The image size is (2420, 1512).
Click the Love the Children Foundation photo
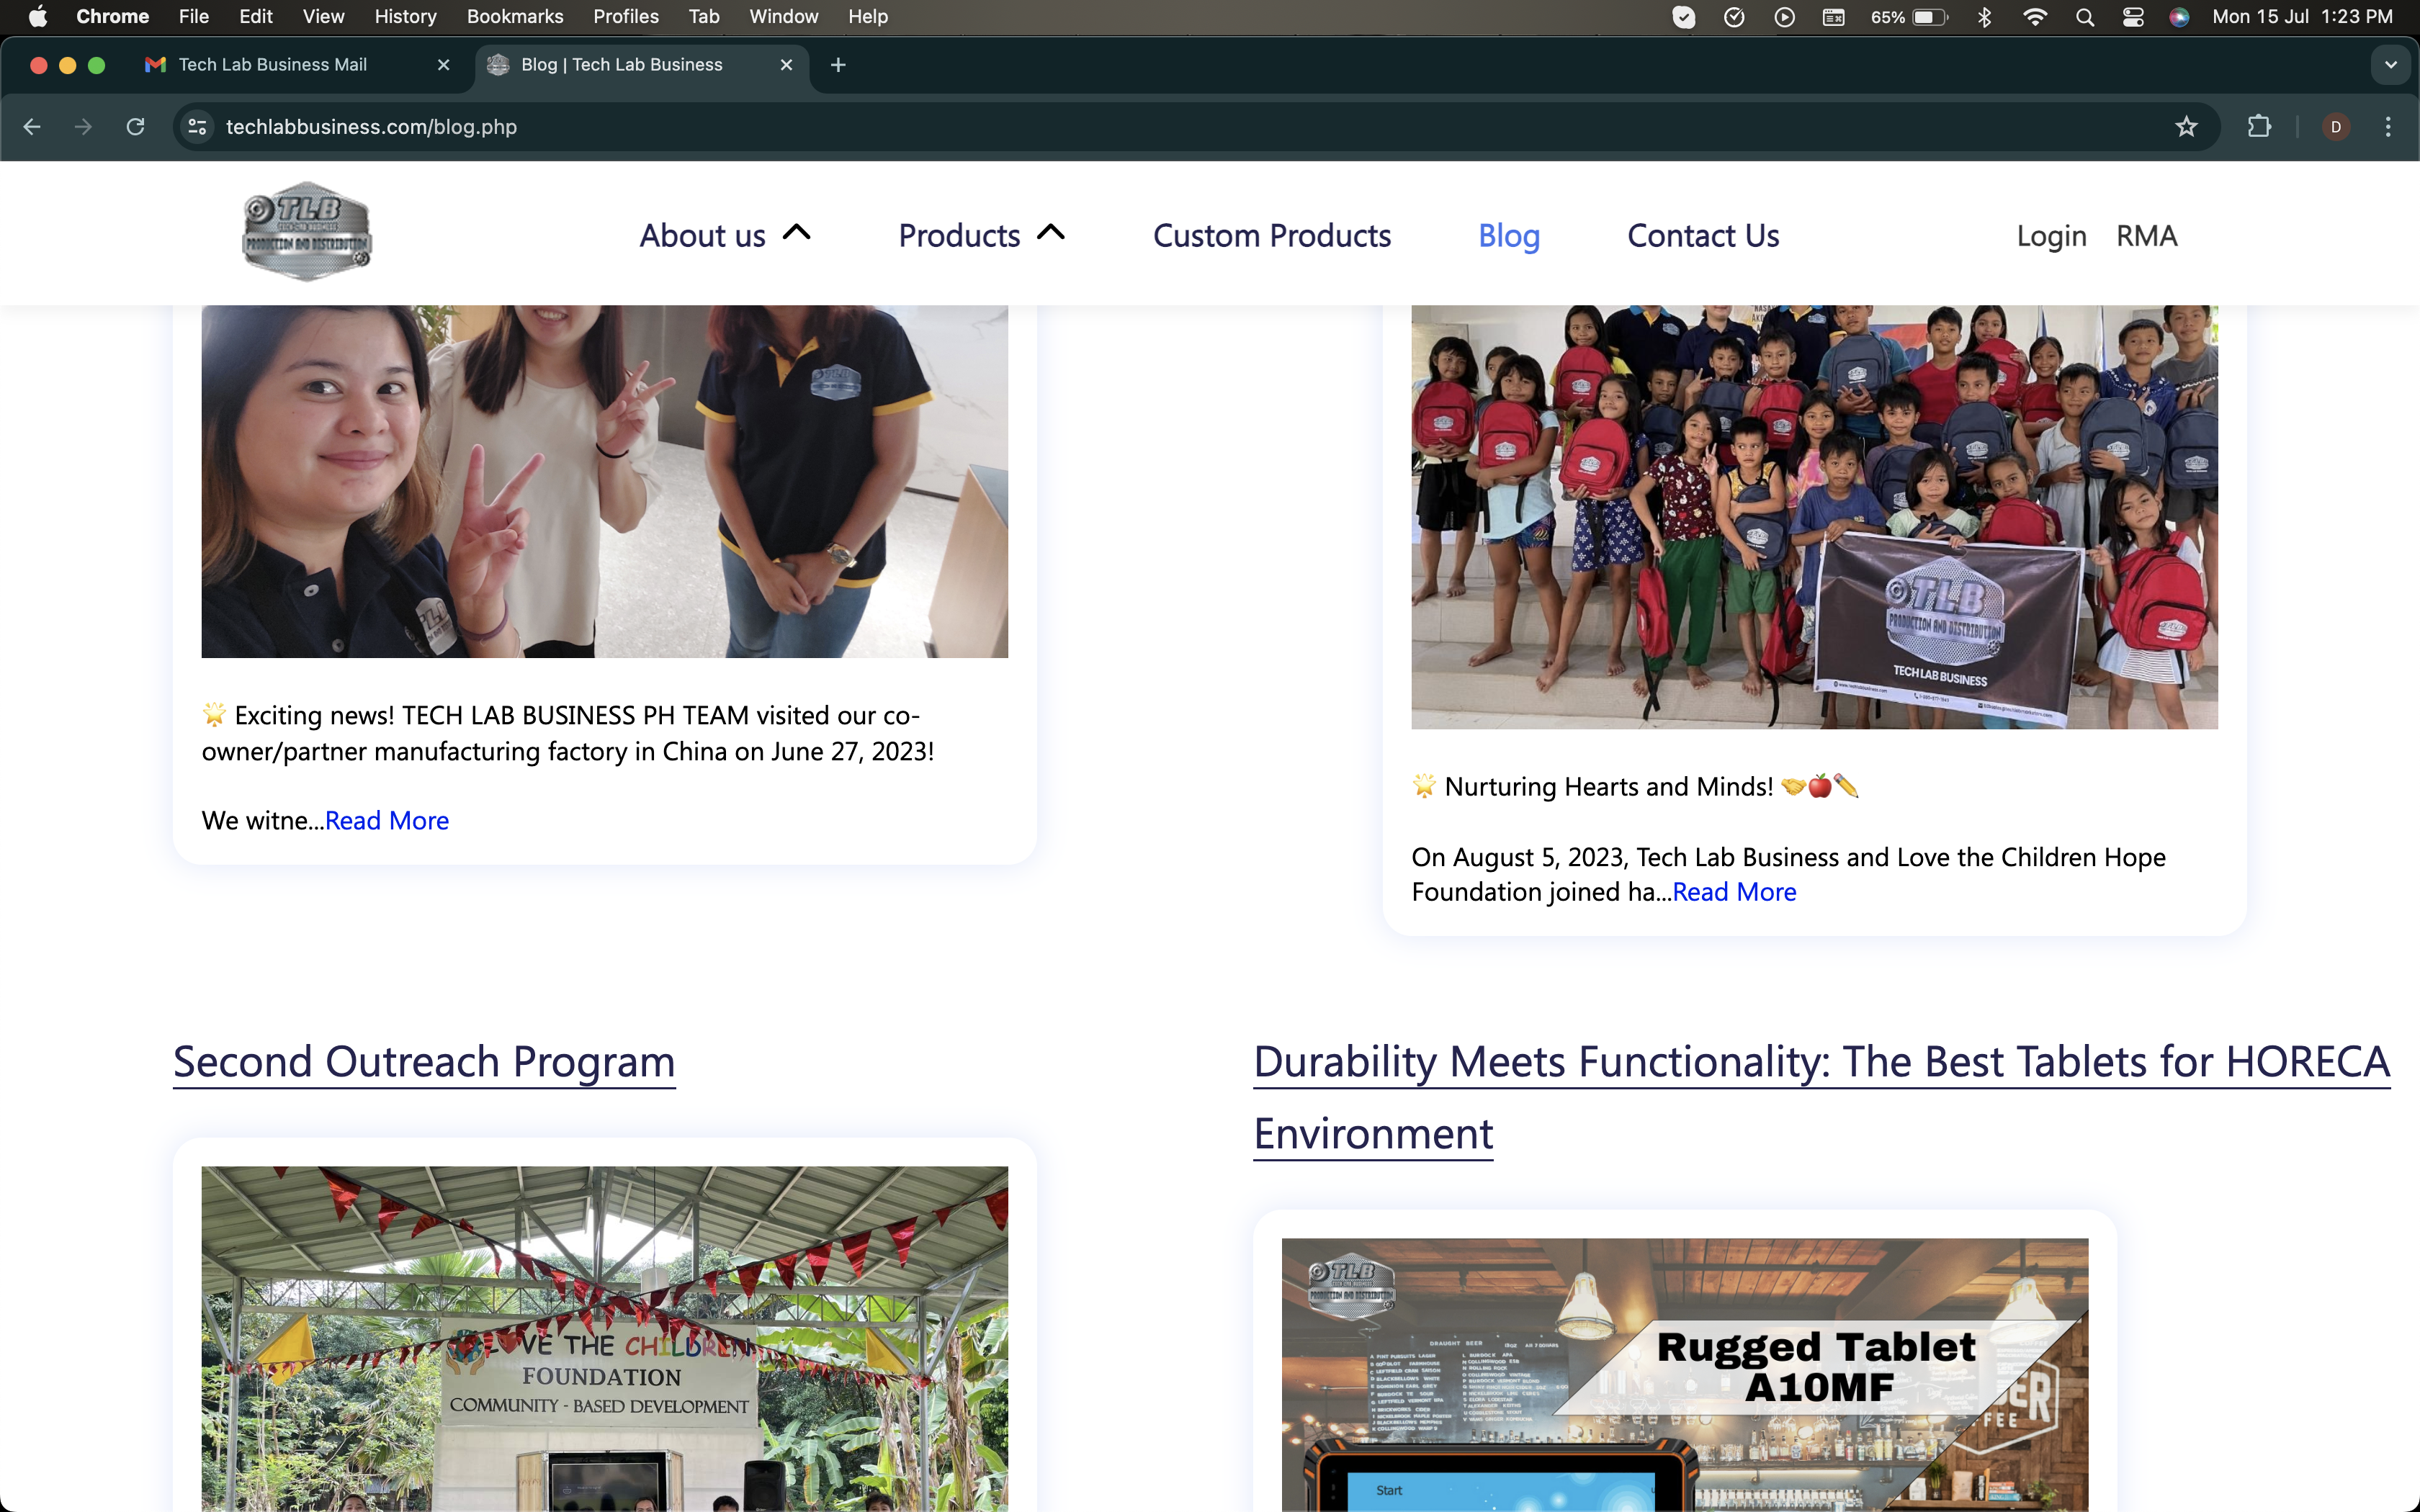point(604,1339)
